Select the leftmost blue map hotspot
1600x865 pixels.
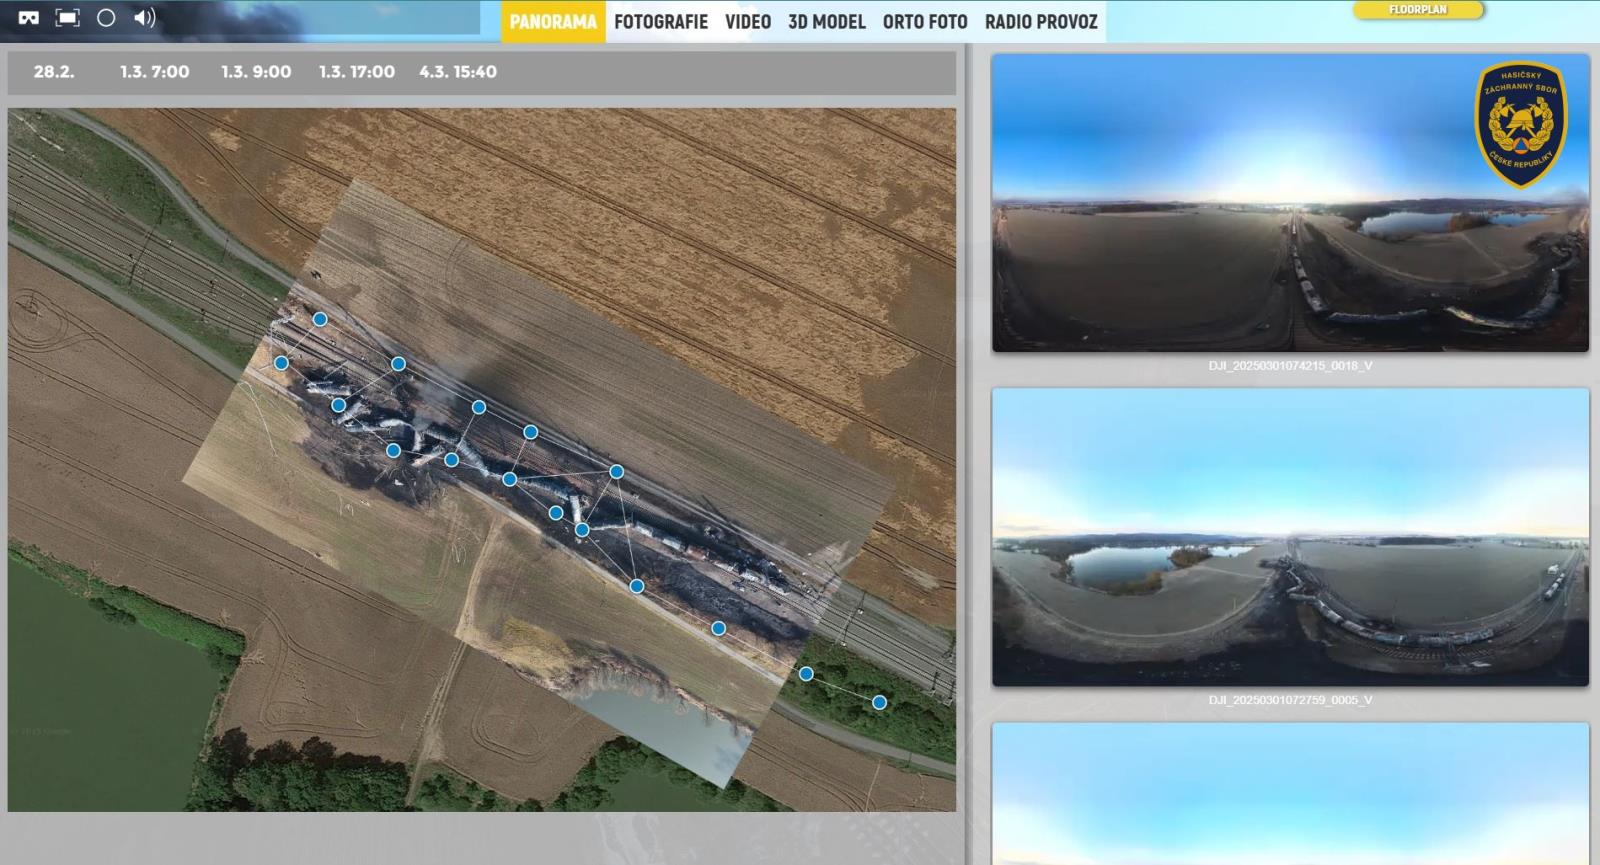[x=281, y=363]
